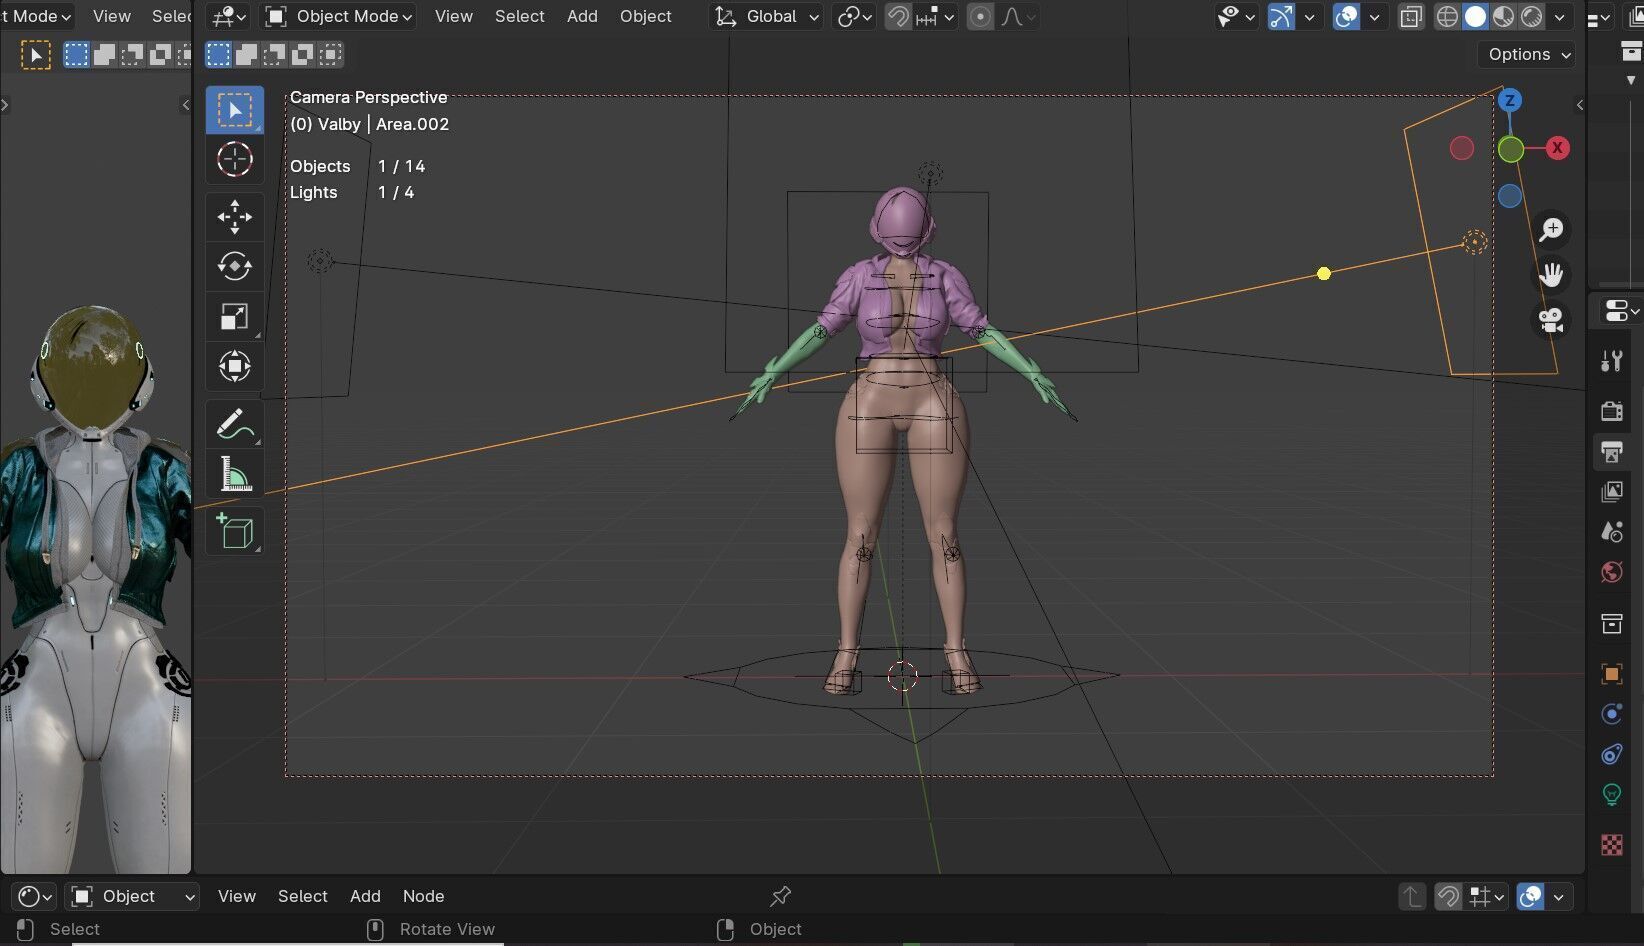Switch to solid viewport shading
1644x946 pixels.
pyautogui.click(x=1475, y=17)
